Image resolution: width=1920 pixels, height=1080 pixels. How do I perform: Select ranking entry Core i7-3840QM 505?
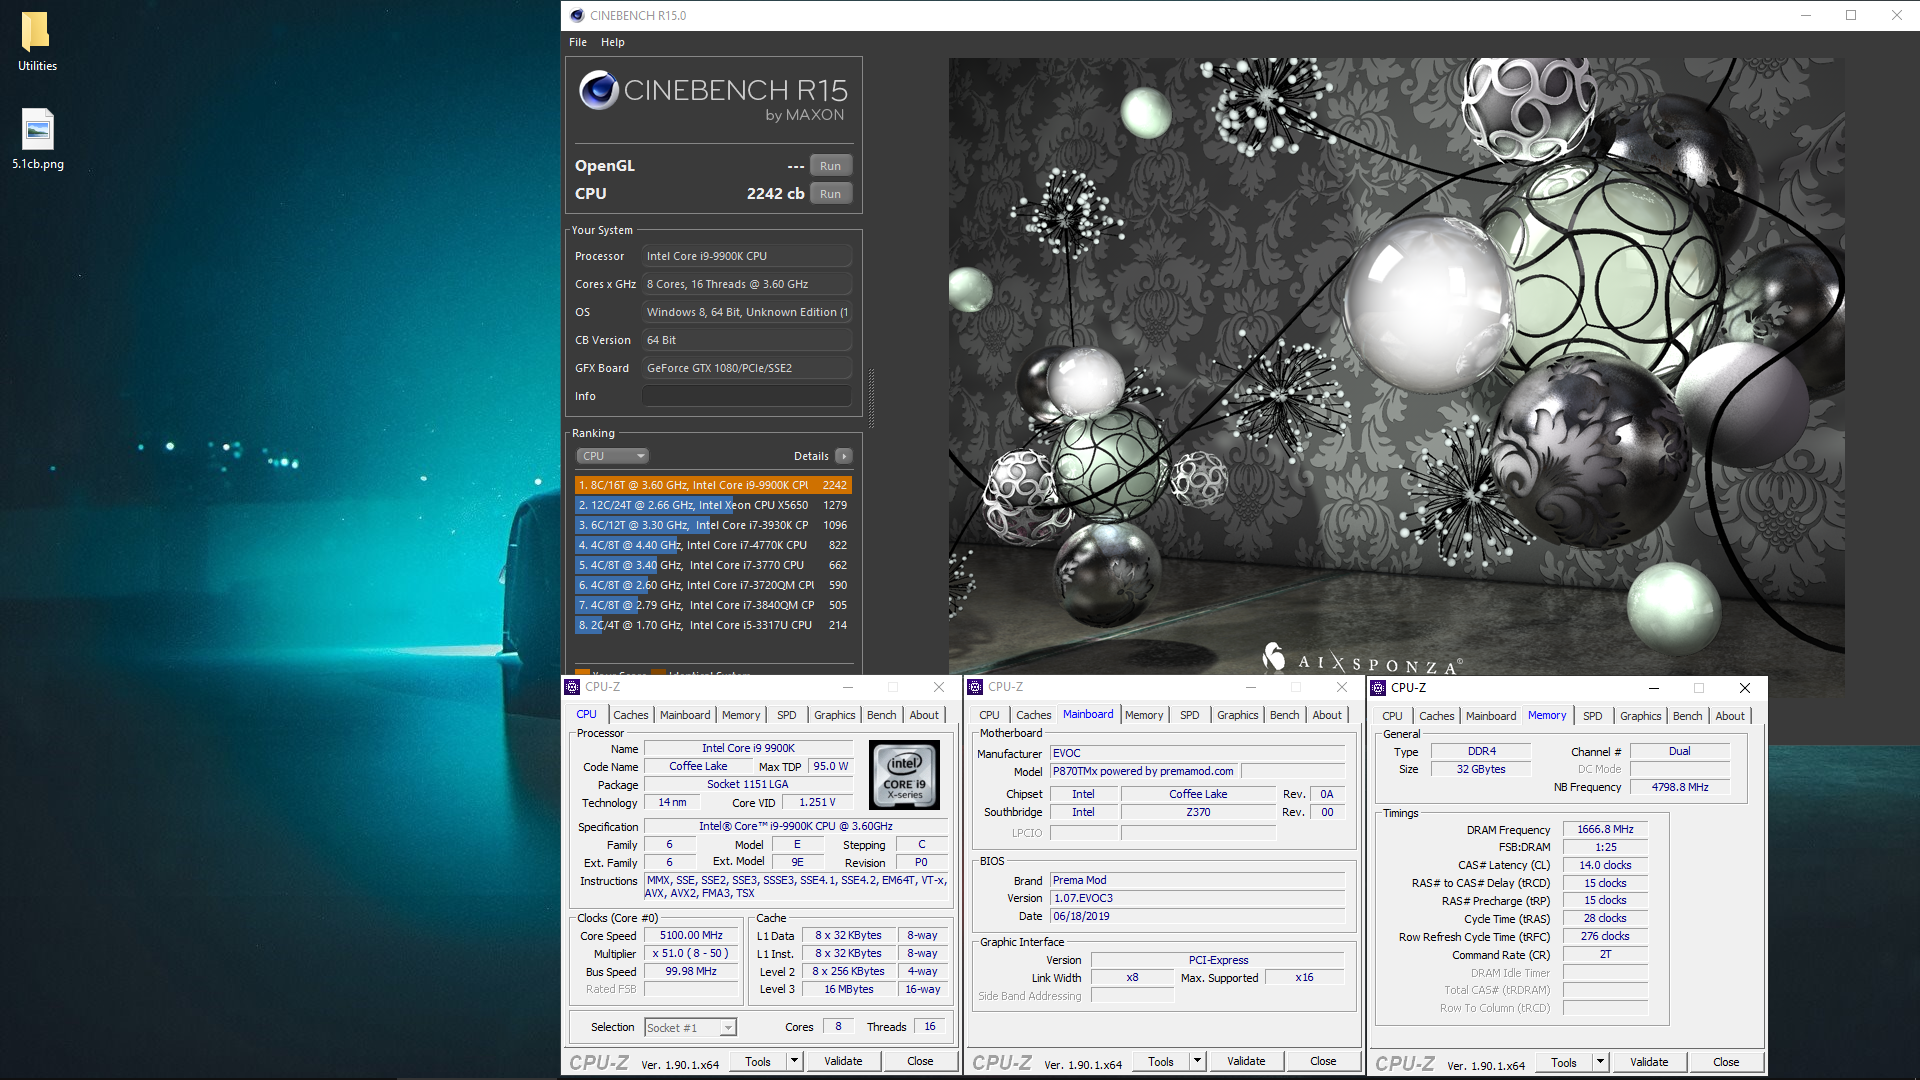point(713,605)
